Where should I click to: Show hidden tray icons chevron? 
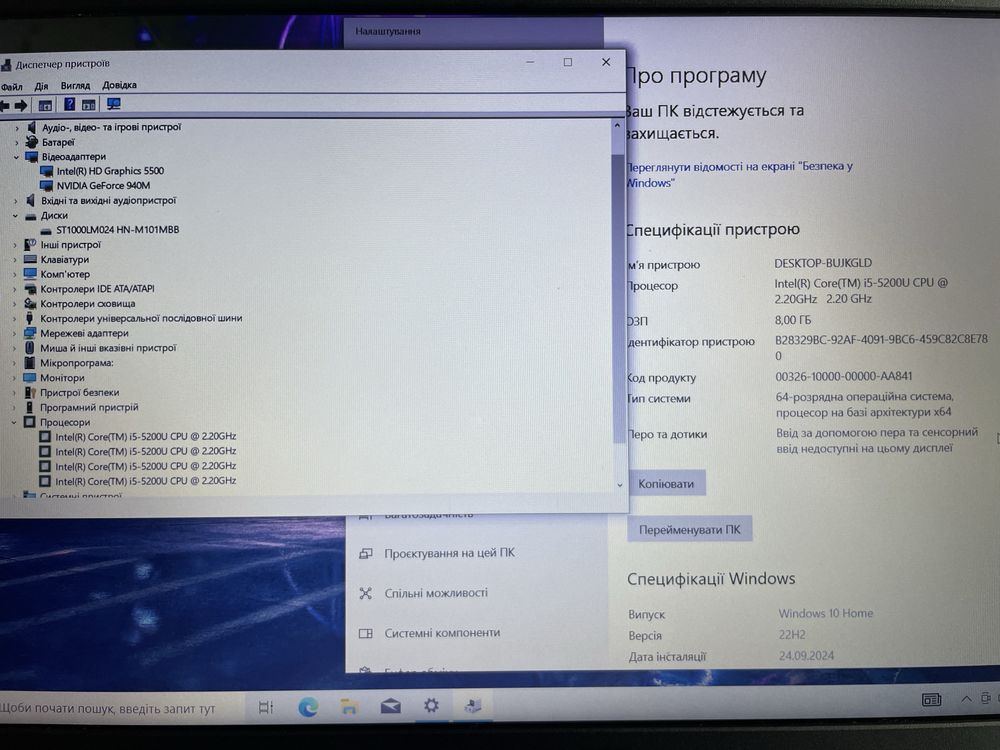(x=966, y=699)
